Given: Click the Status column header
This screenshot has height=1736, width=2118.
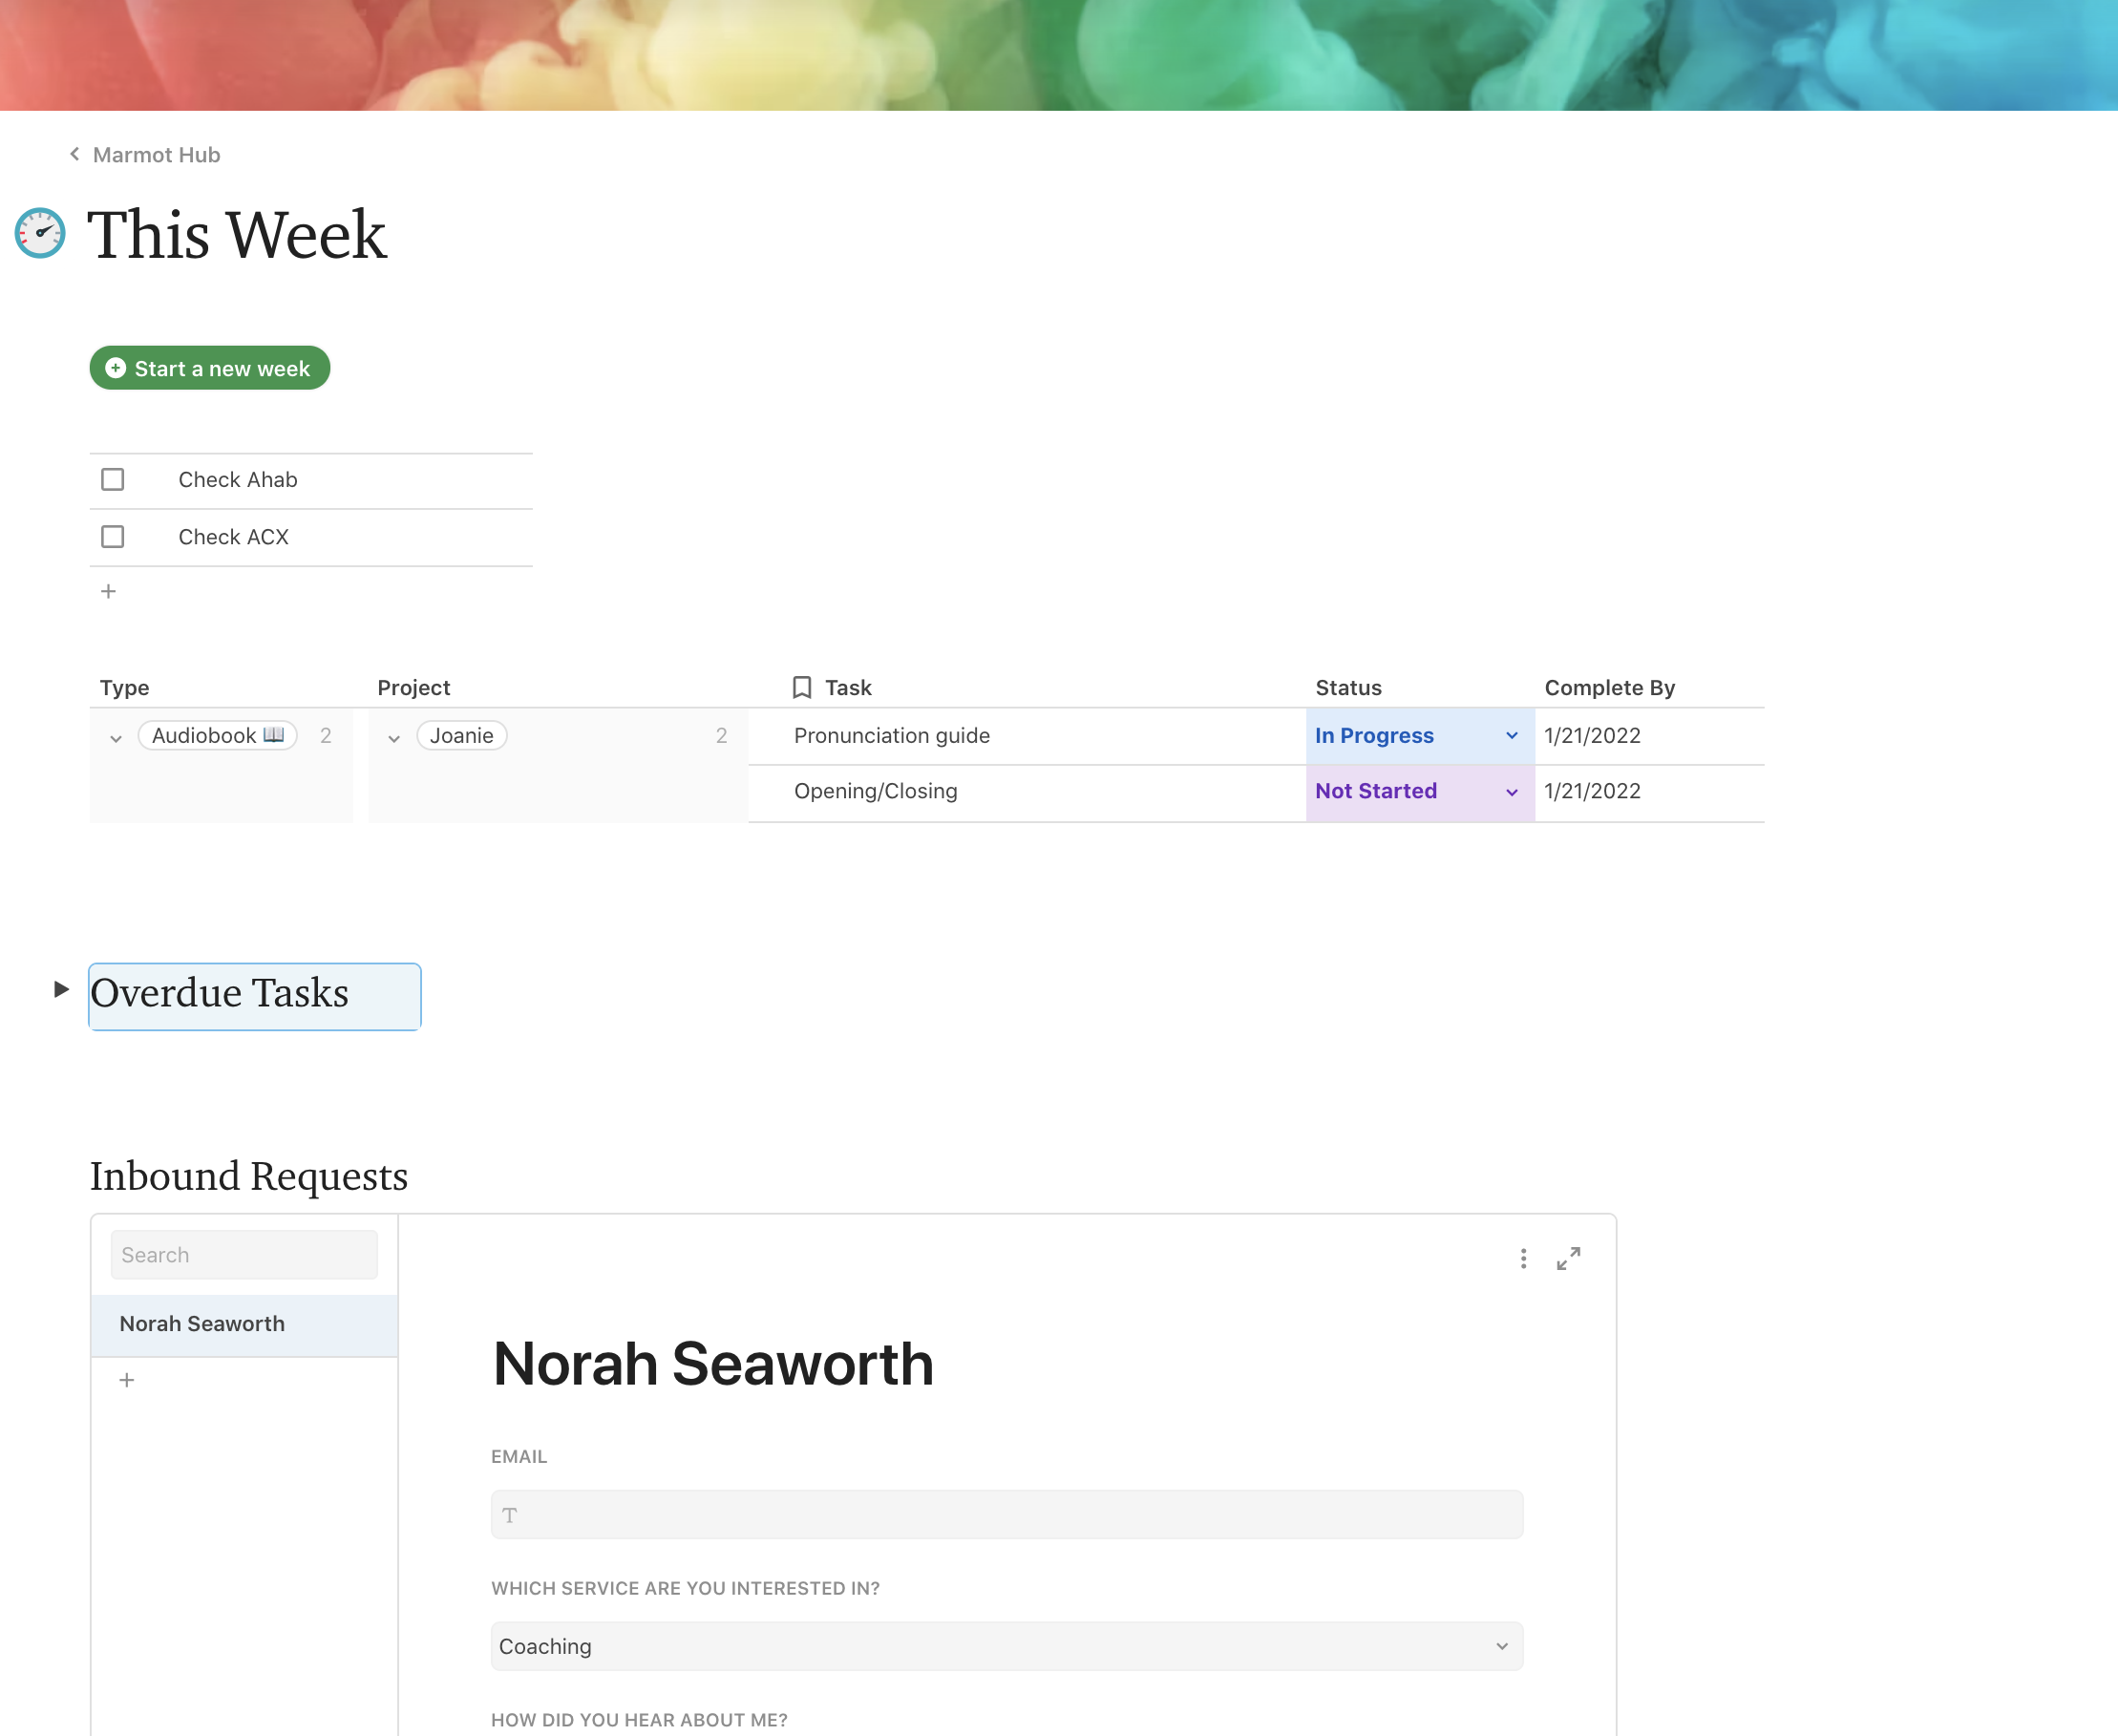Looking at the screenshot, I should (1348, 687).
